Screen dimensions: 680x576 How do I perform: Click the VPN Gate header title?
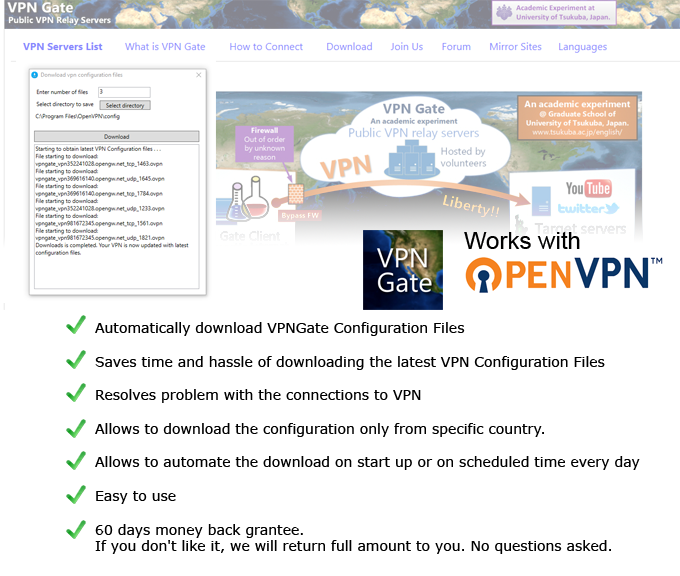point(40,7)
